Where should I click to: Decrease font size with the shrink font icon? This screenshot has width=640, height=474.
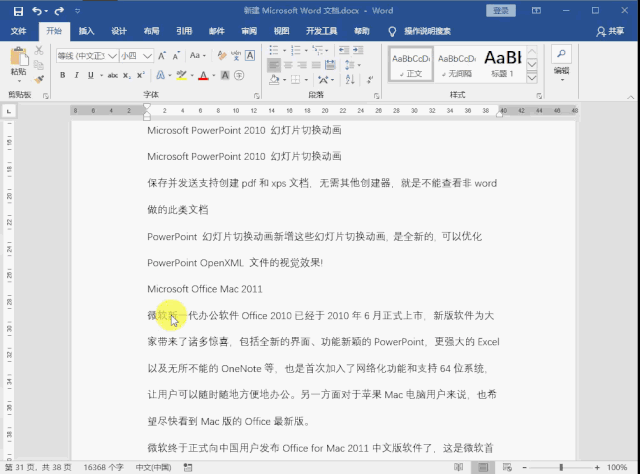[x=176, y=56]
